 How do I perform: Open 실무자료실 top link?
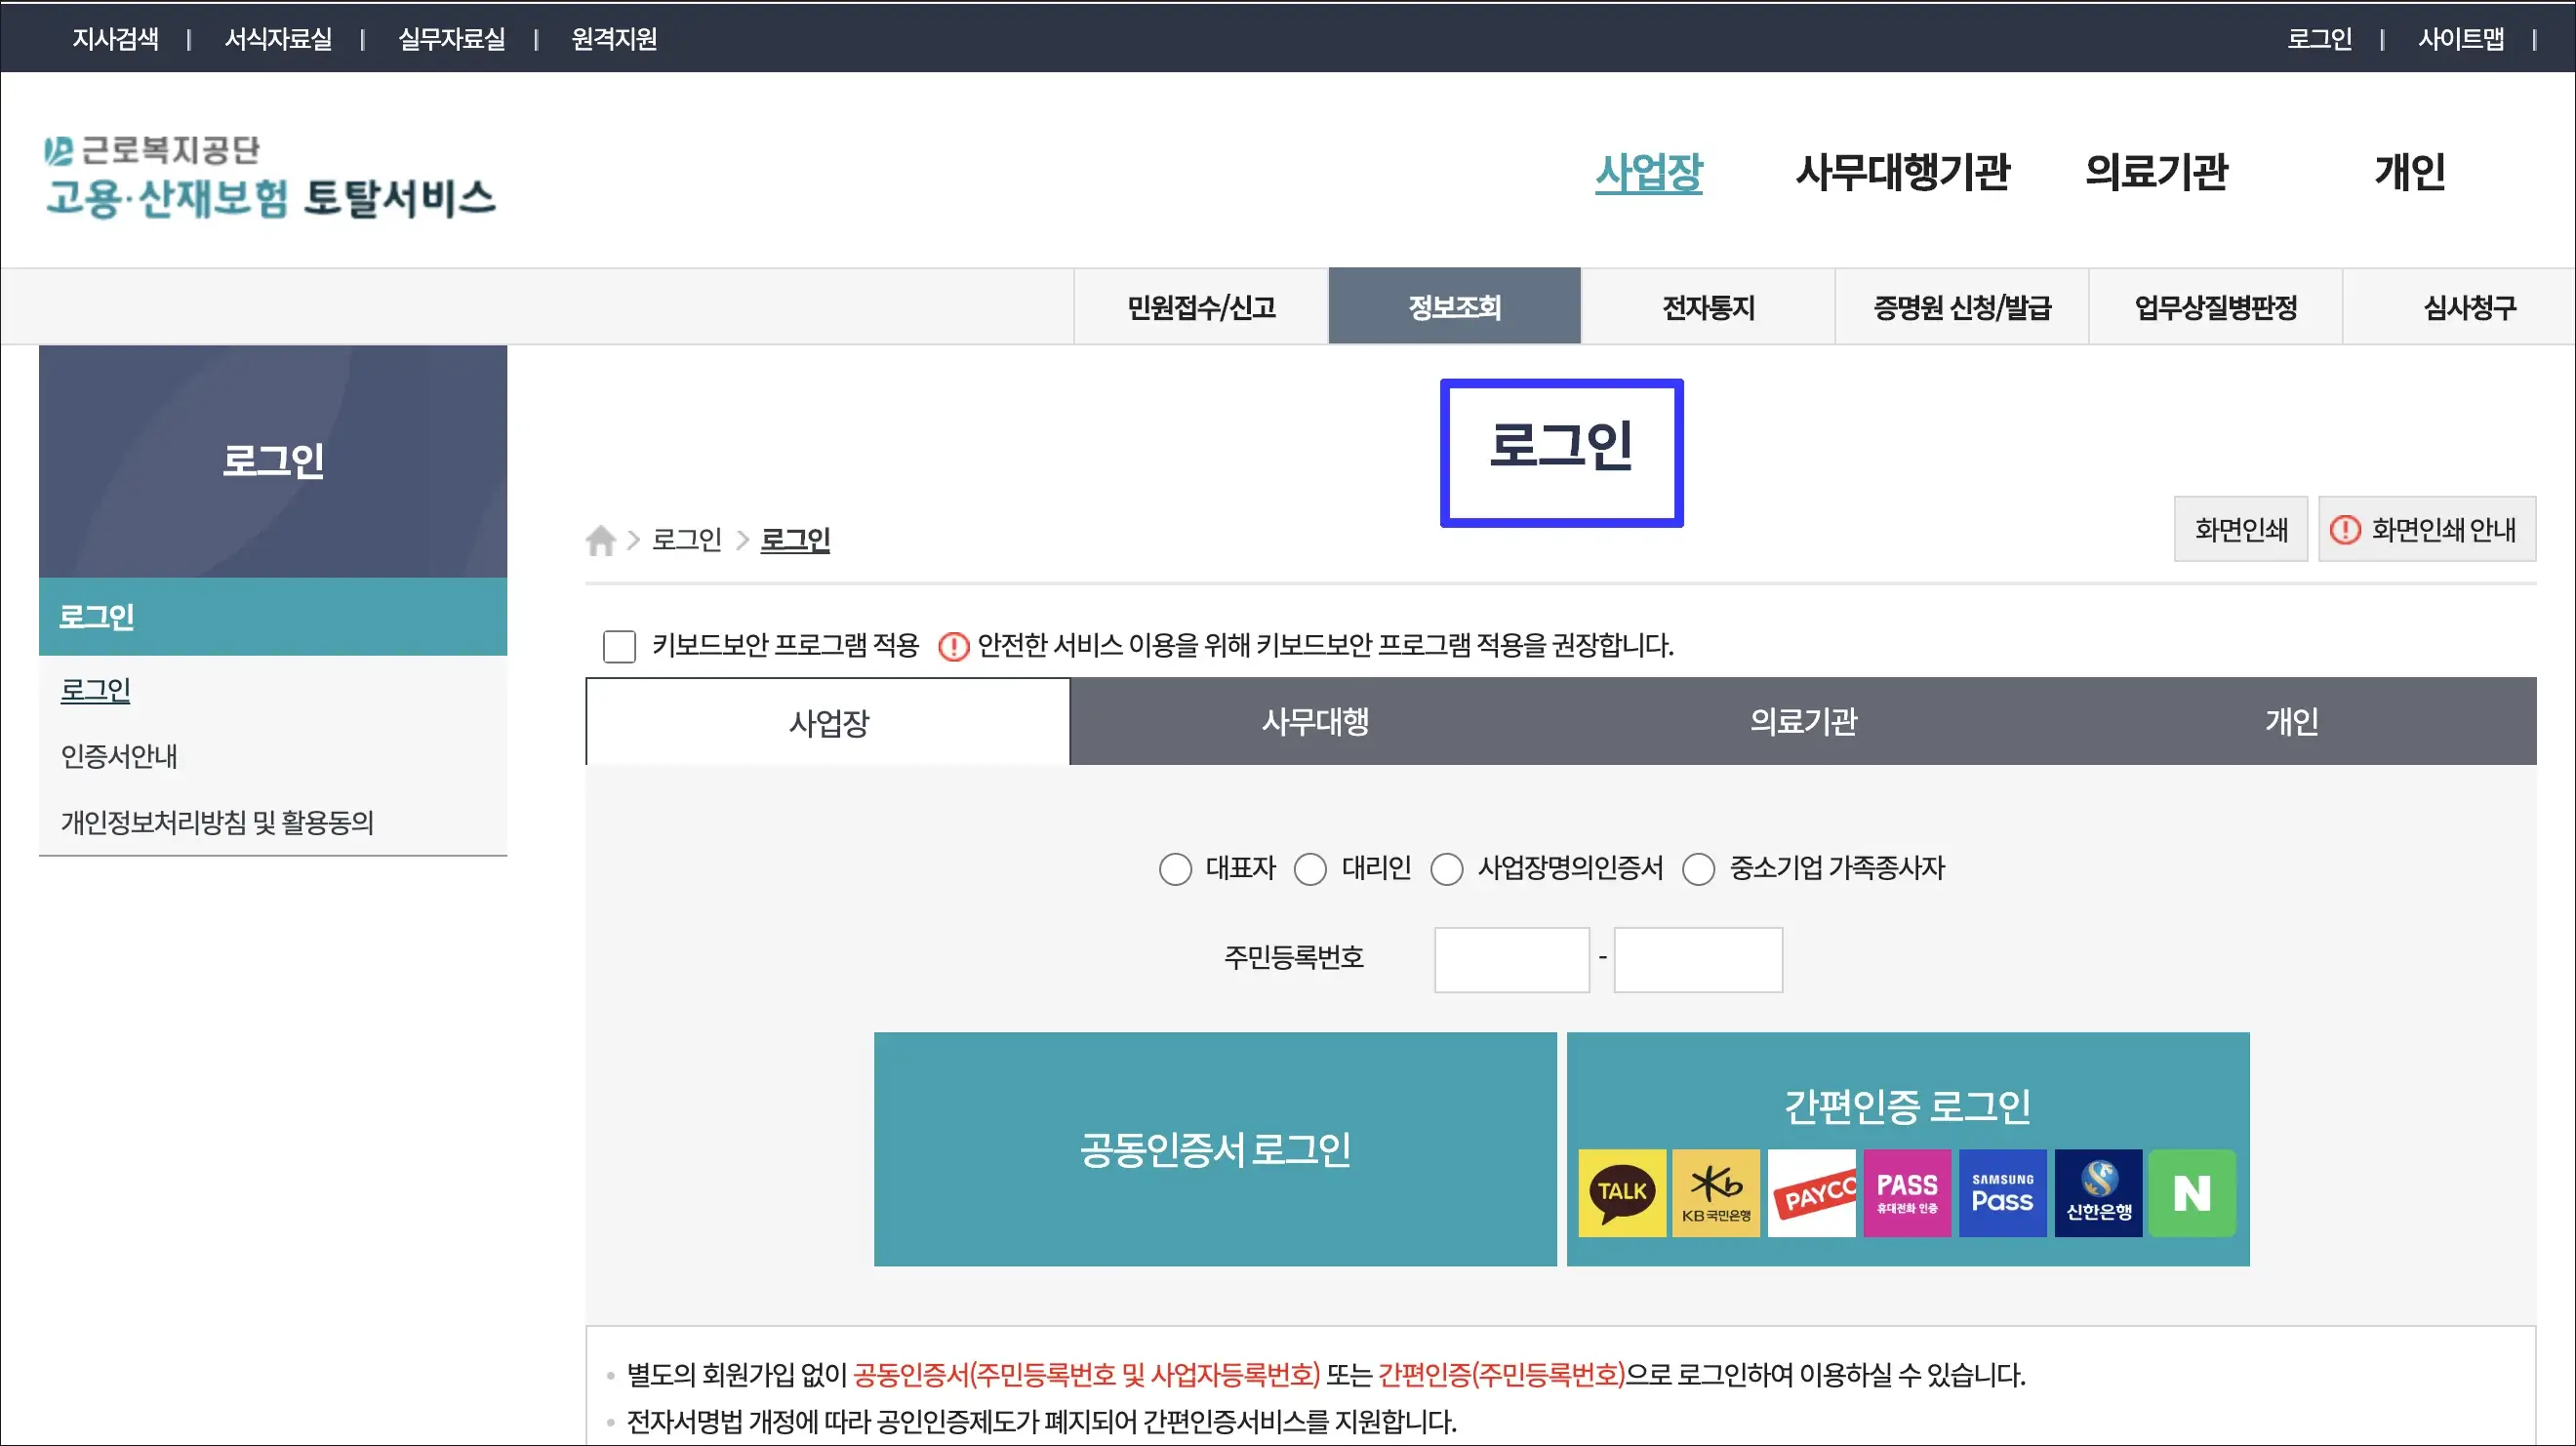click(x=451, y=39)
